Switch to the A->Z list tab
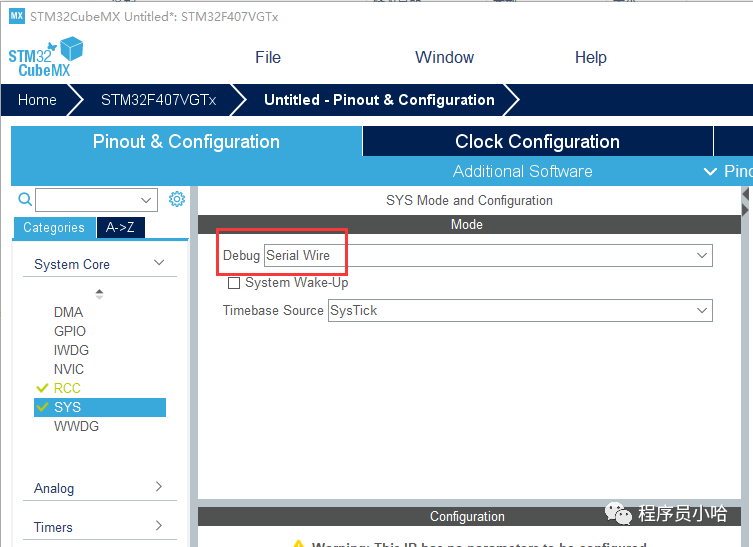Screen dimensions: 753x547 coord(121,228)
